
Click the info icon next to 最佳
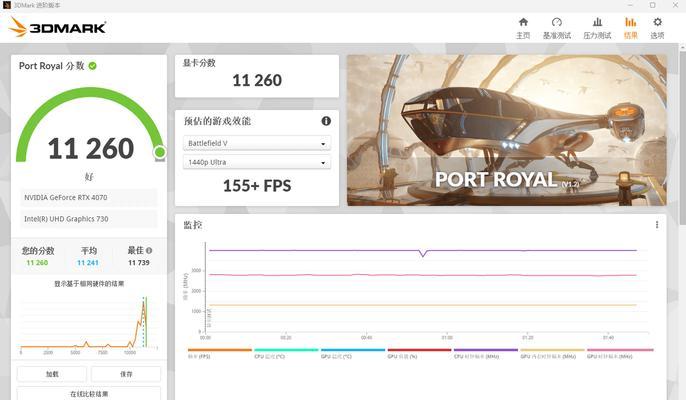(149, 250)
